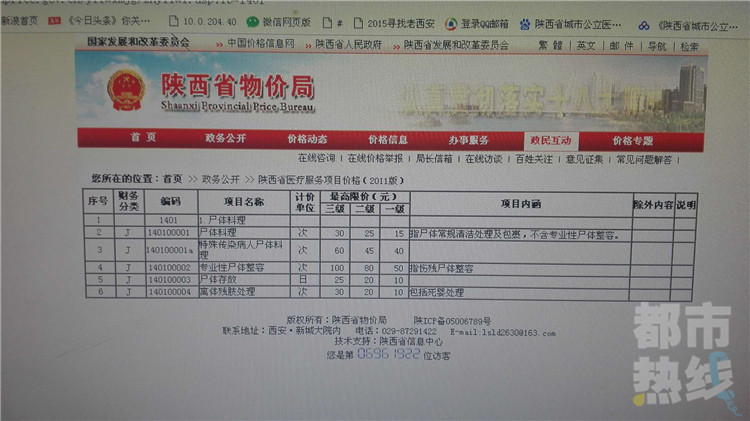
Task: Click the national emblem logo
Action: (125, 90)
